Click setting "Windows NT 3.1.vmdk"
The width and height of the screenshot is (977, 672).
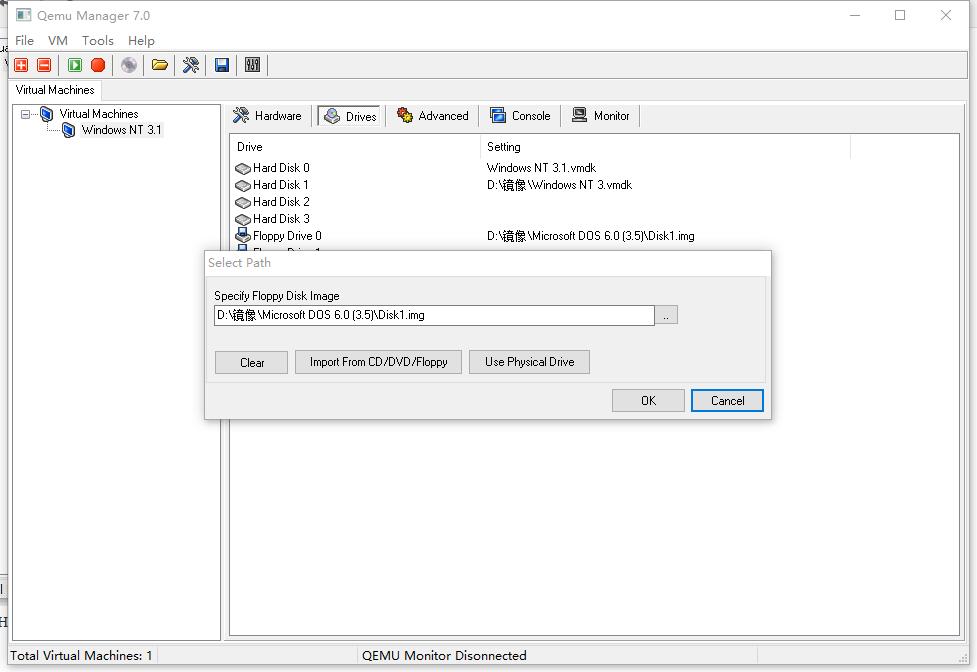click(x=541, y=168)
